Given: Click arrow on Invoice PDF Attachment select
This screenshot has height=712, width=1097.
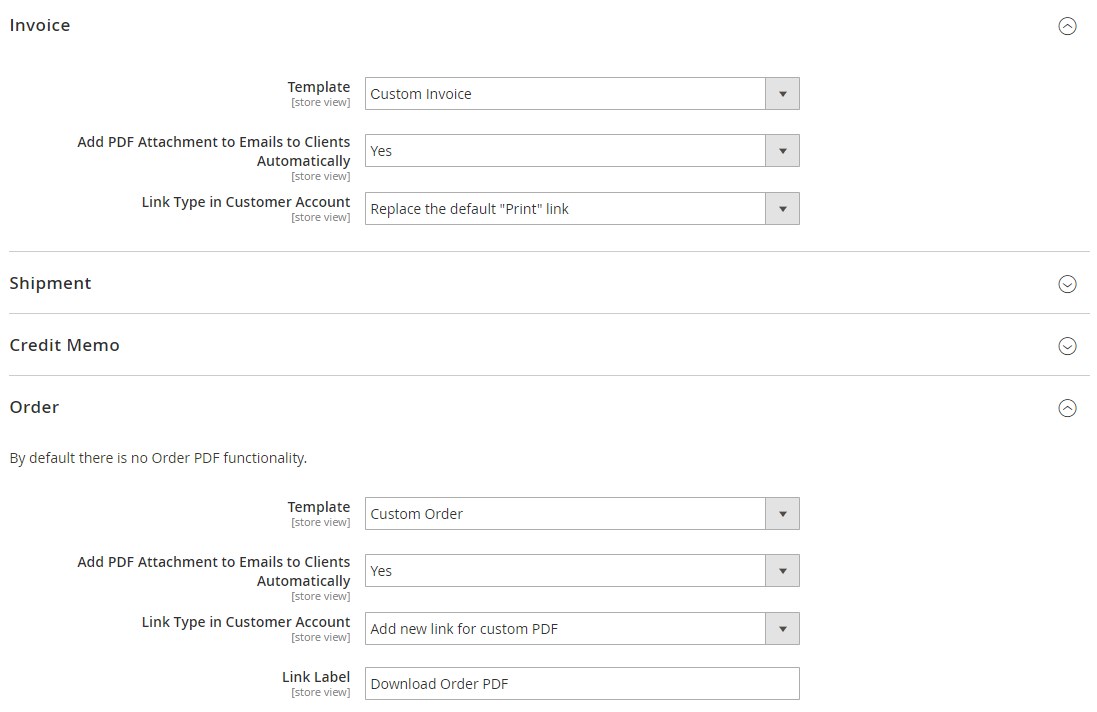Looking at the screenshot, I should click(782, 151).
